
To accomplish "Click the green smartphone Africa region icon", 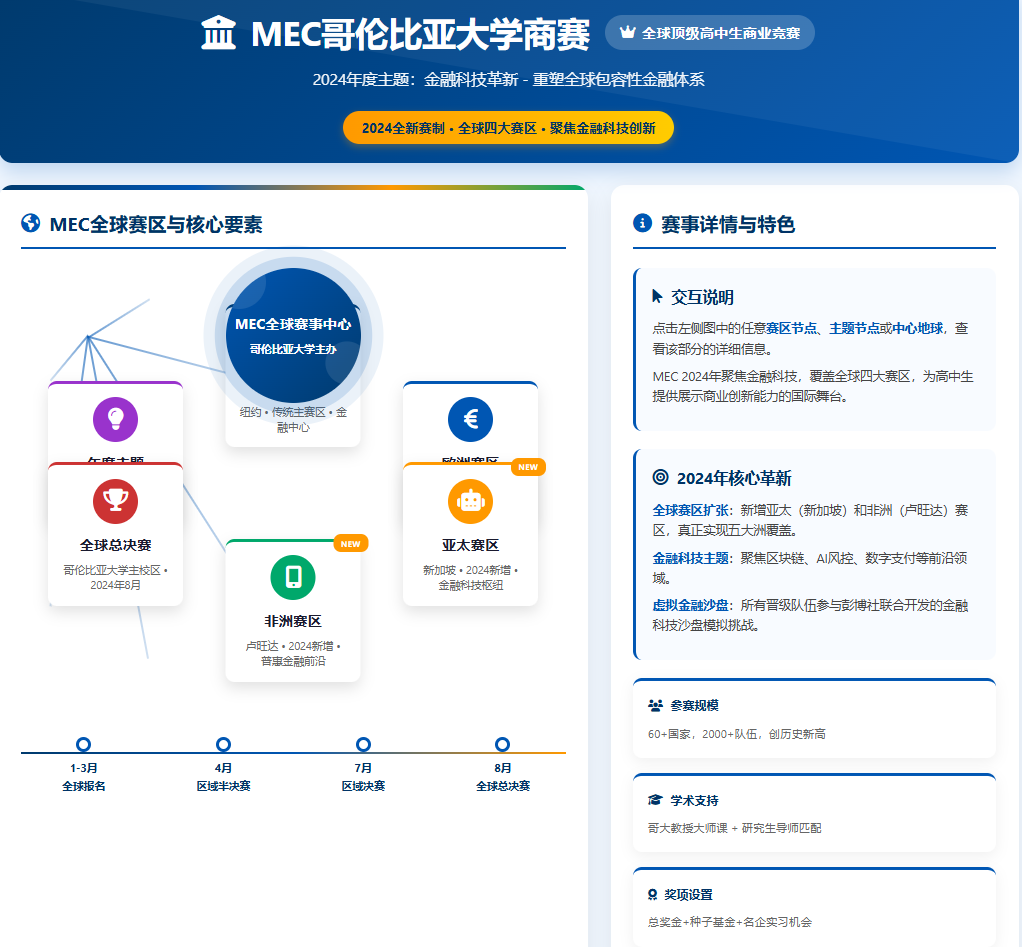I will tap(293, 577).
